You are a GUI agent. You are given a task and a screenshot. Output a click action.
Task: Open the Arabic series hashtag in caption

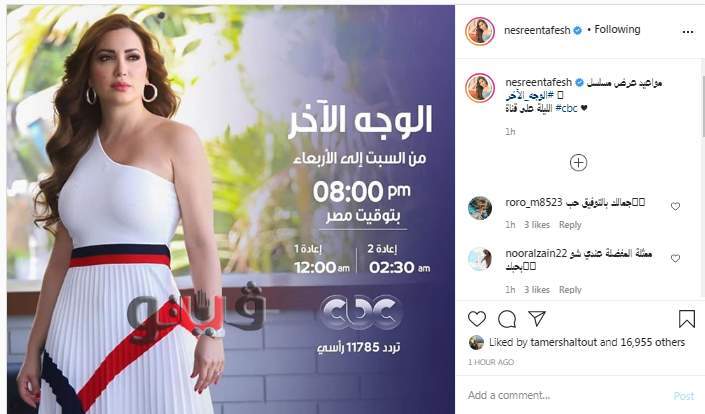tap(529, 96)
